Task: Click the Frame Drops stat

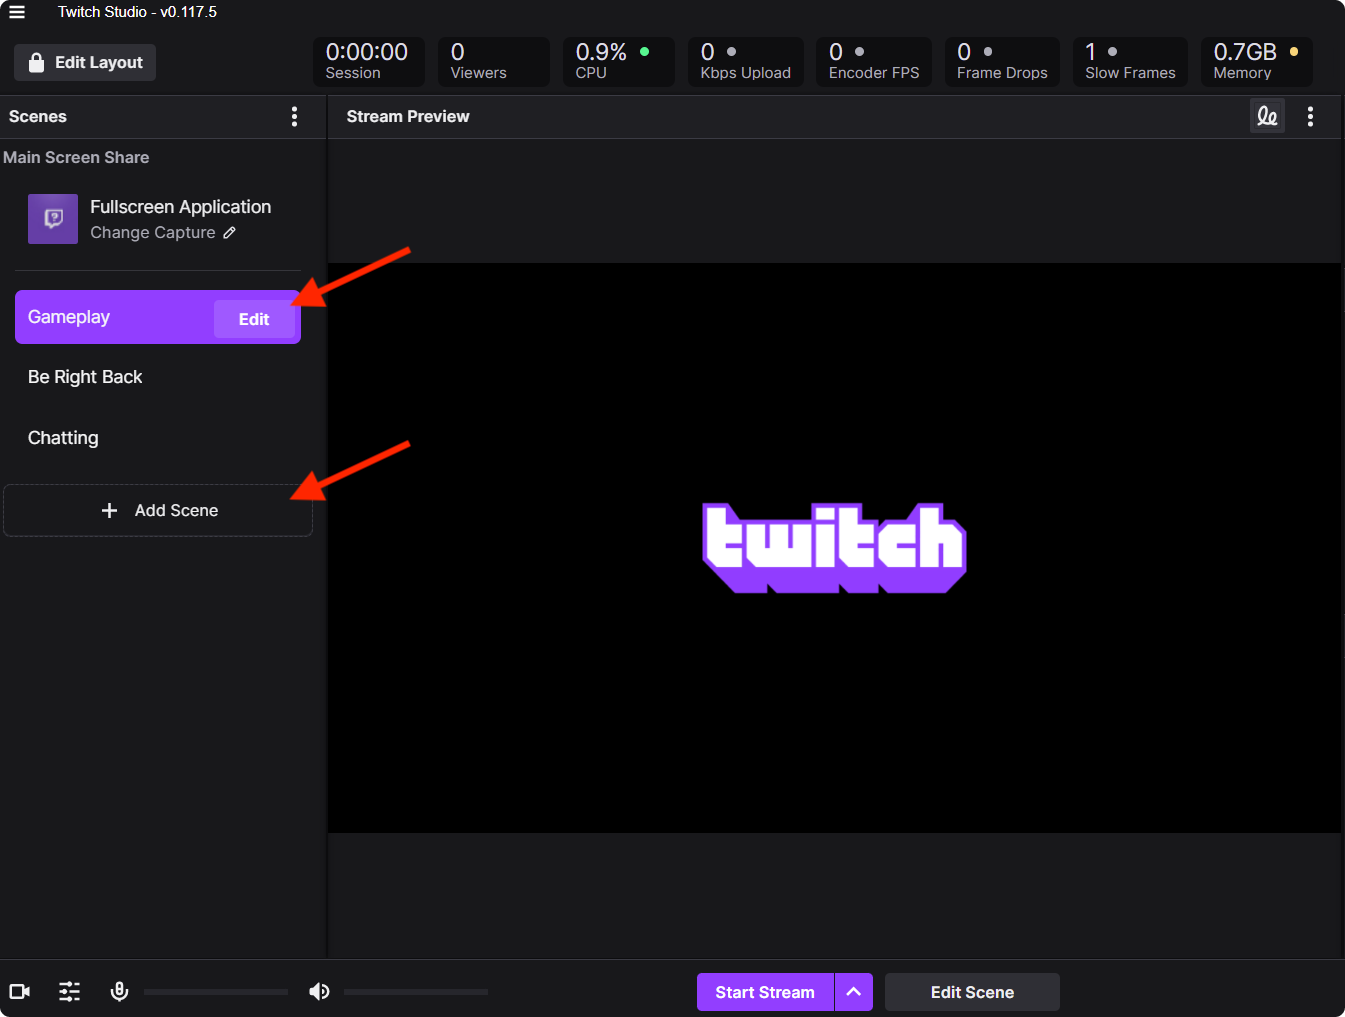Action: point(1002,61)
